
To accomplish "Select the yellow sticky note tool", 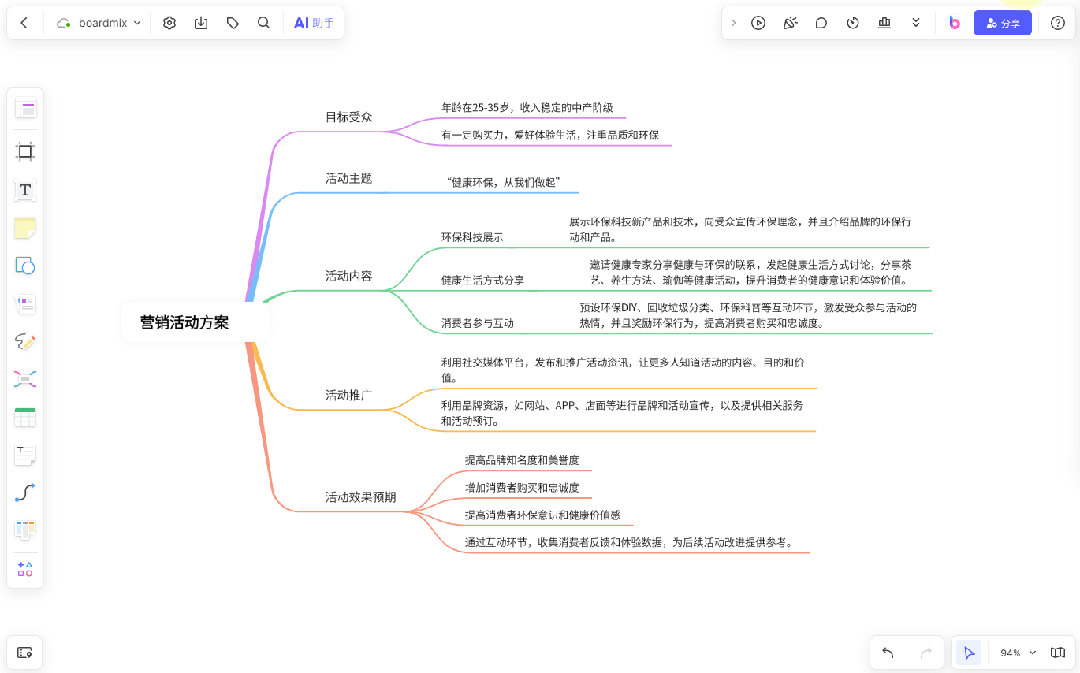I will click(25, 228).
